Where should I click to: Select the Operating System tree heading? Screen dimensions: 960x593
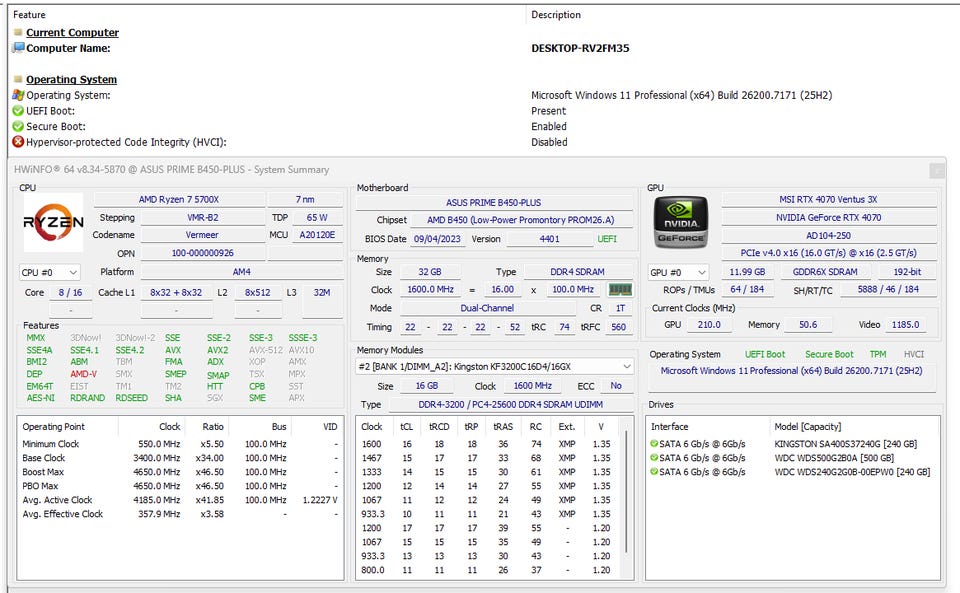[71, 80]
